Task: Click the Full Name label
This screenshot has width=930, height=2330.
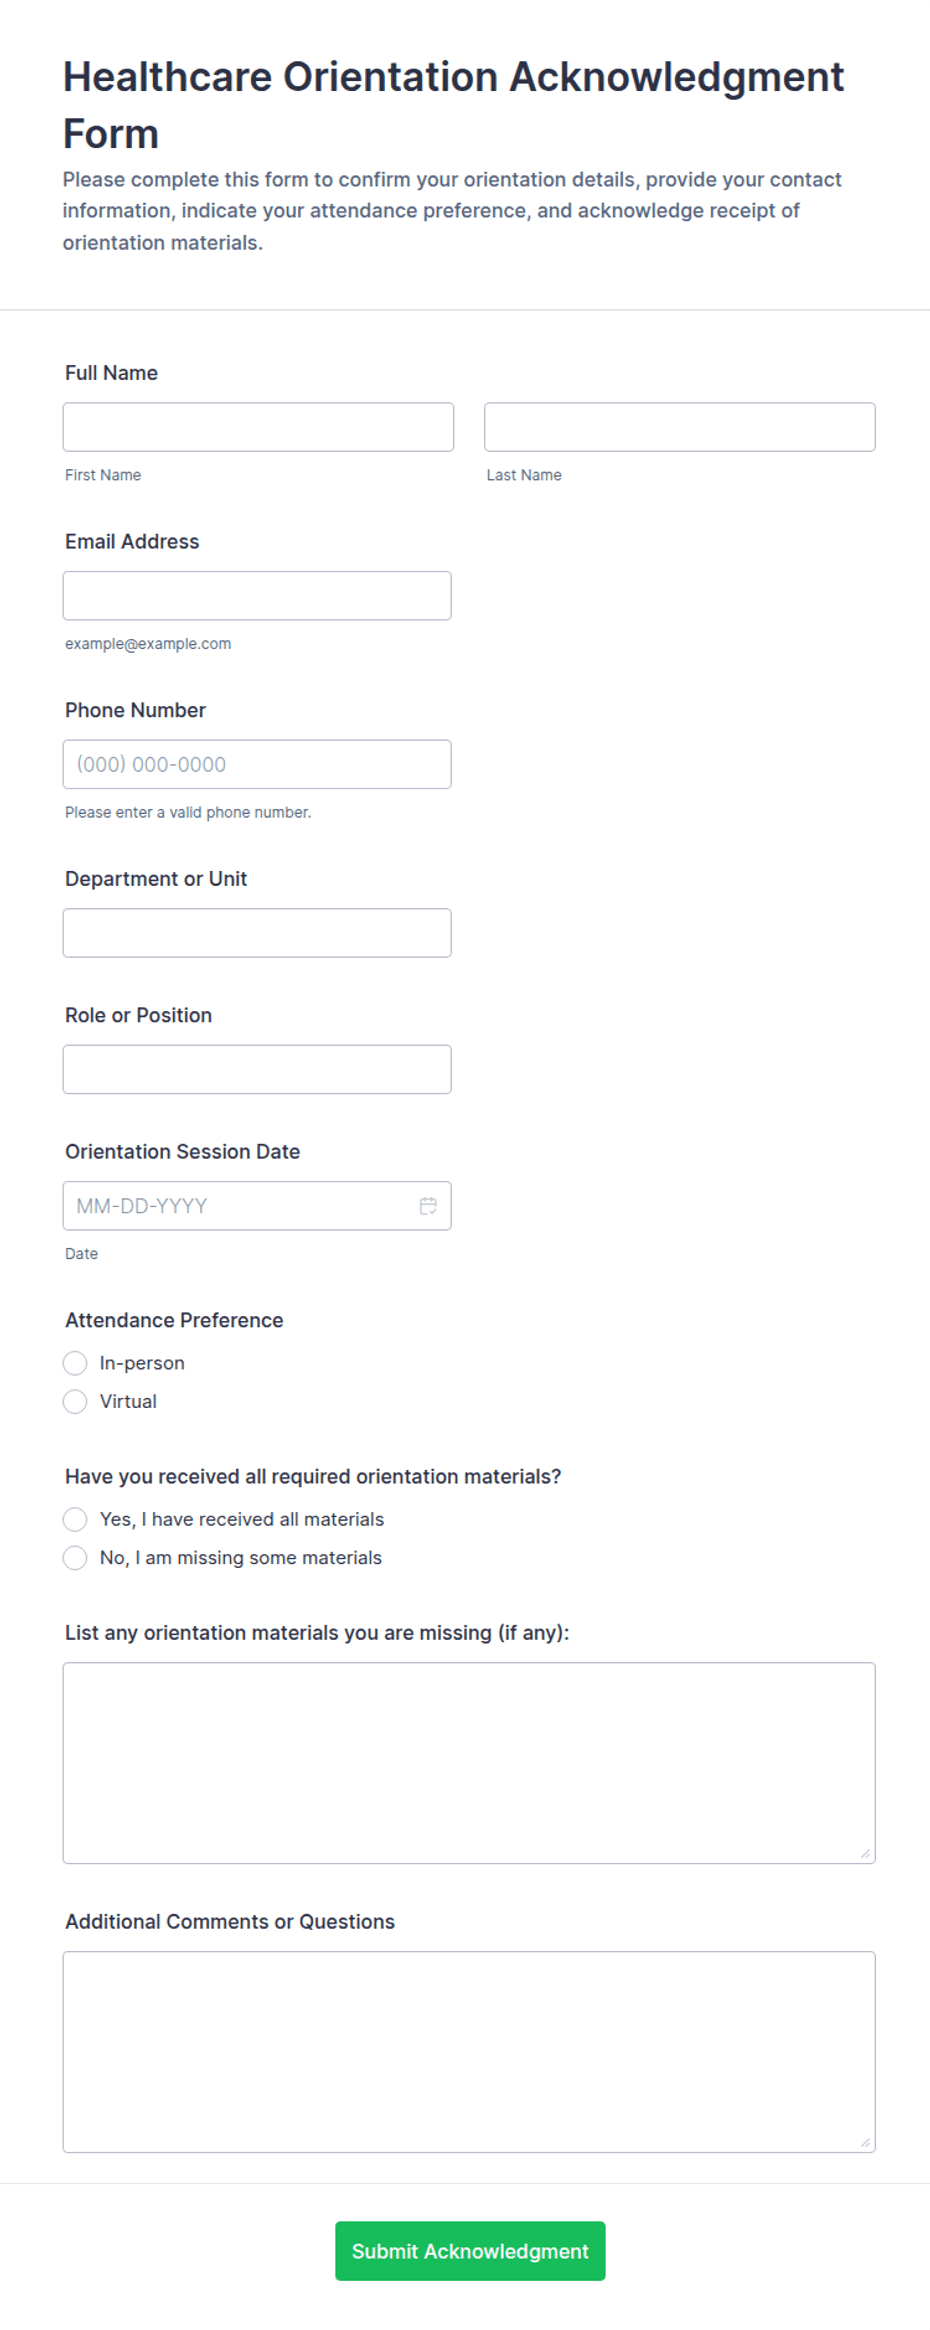Action: click(111, 373)
